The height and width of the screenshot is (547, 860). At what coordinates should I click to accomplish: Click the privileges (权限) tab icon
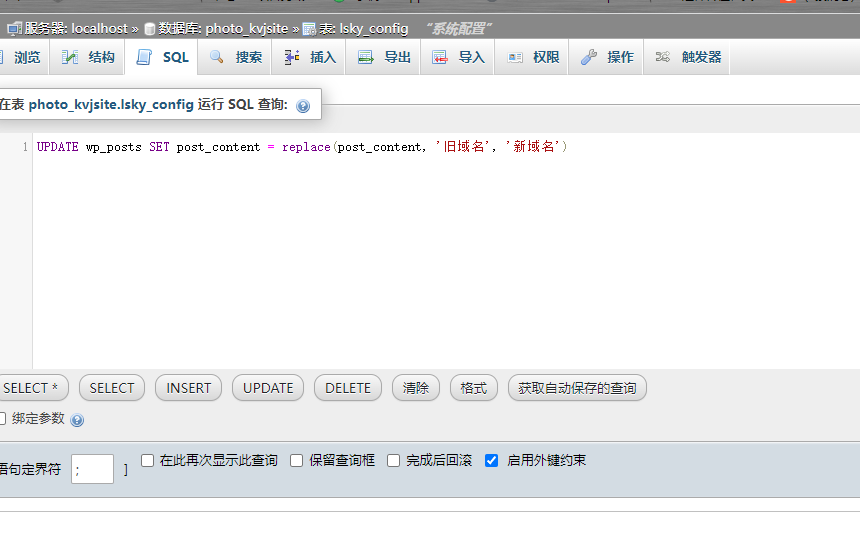[x=515, y=58]
